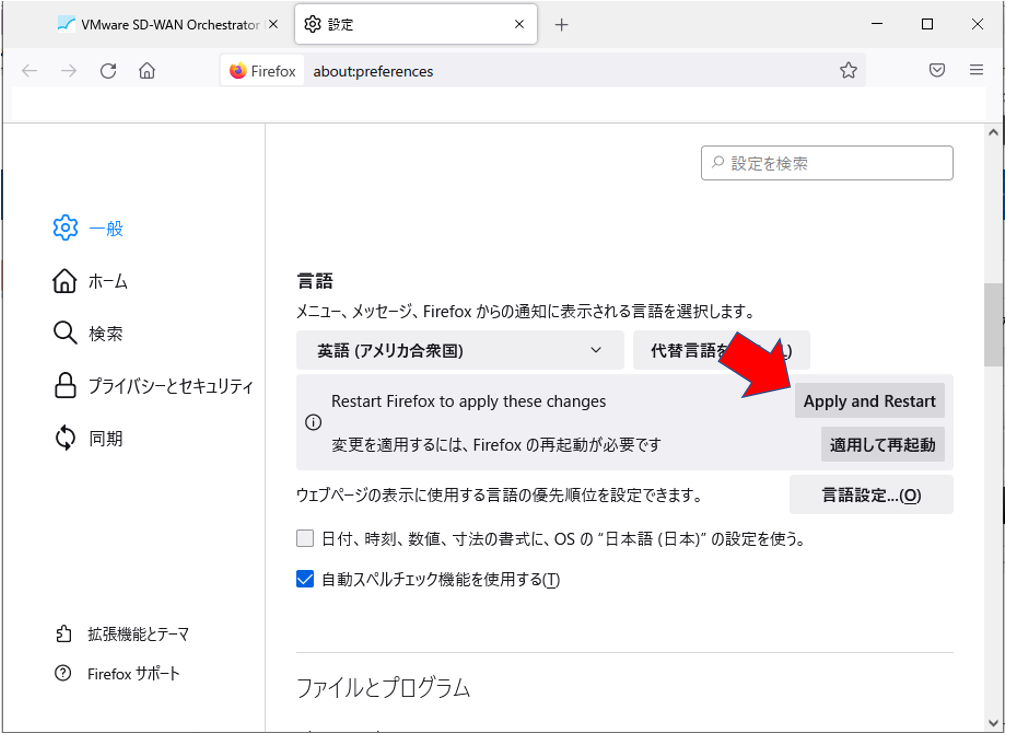Click the Firefox identity icon in address bar

click(263, 71)
